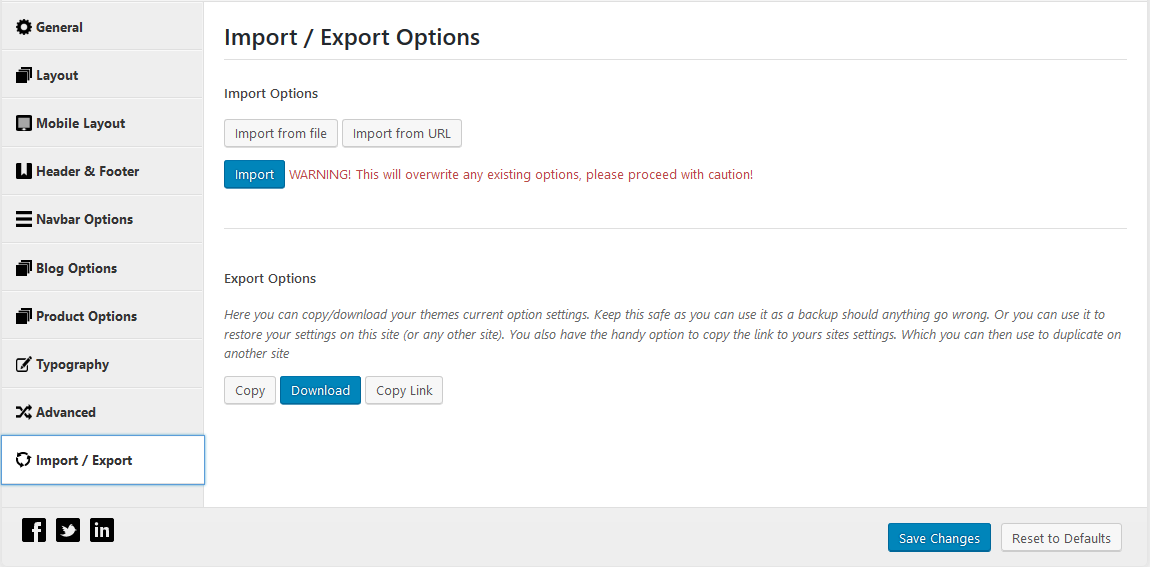Open the Twitter social icon

(x=68, y=530)
